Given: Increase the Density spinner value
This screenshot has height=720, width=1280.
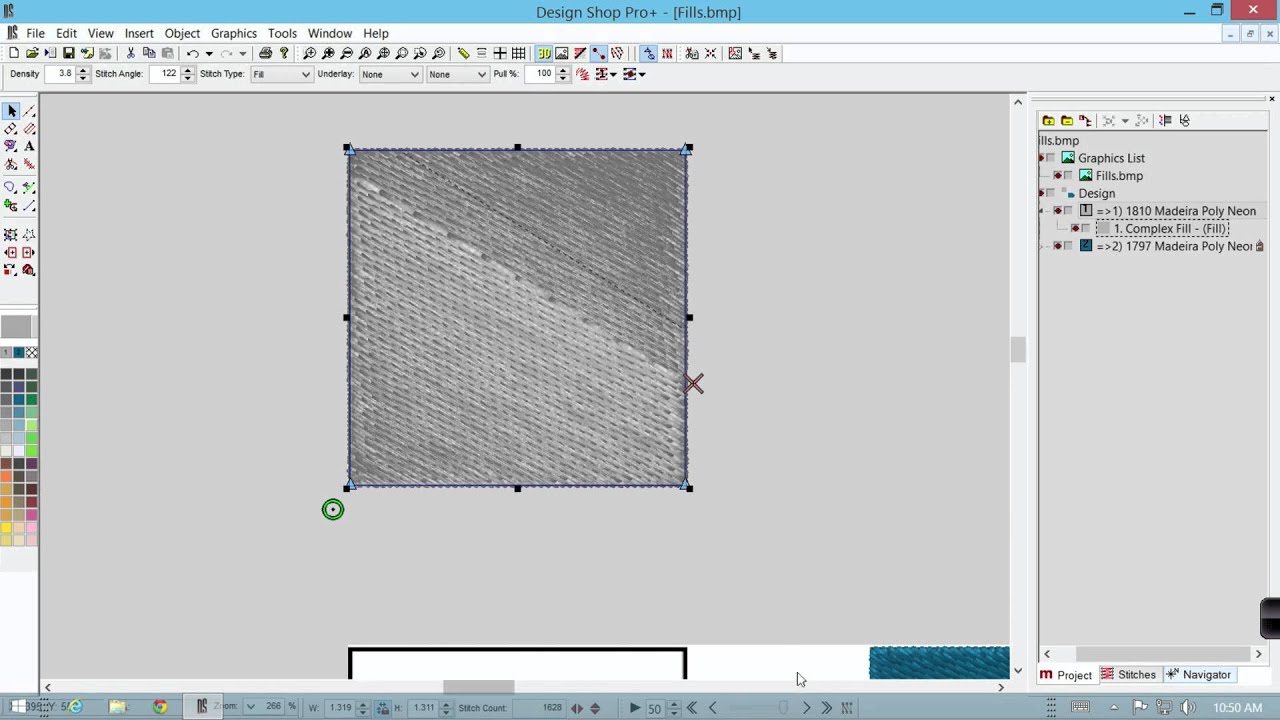Looking at the screenshot, I should (83, 70).
